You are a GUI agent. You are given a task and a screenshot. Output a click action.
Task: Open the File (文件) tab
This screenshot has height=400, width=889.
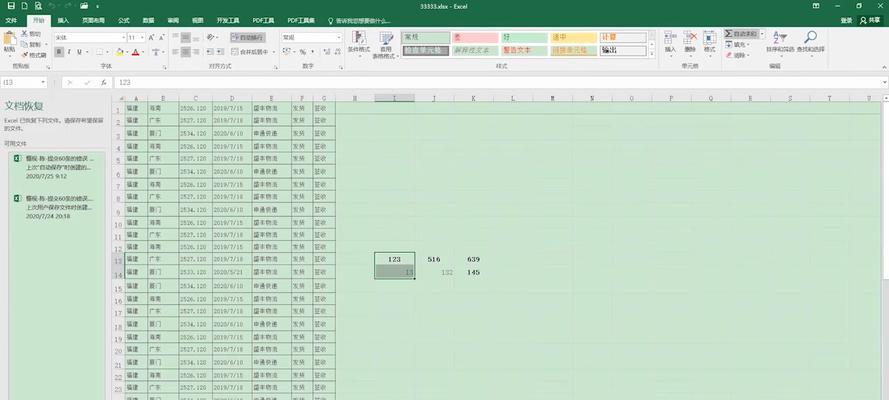tap(11, 20)
